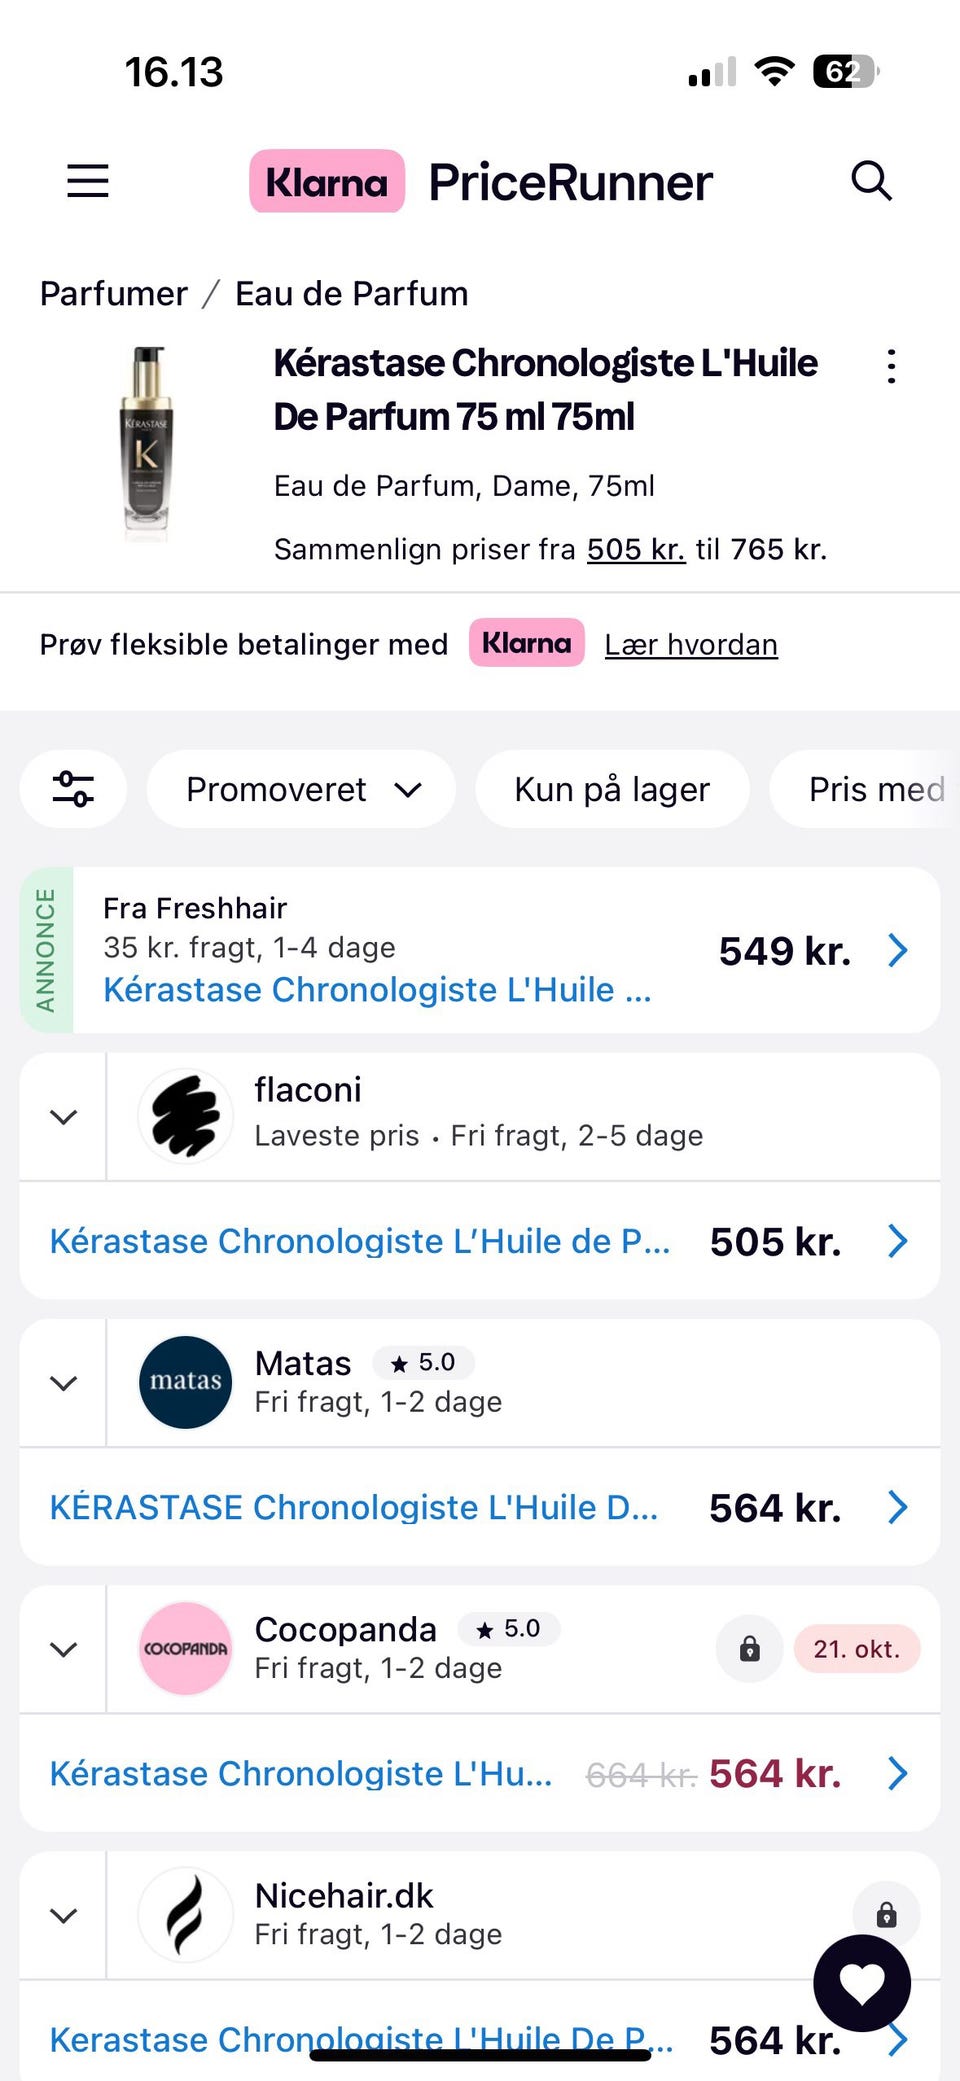The height and width of the screenshot is (2081, 960).
Task: Tap the search magnifier icon
Action: pyautogui.click(x=871, y=181)
